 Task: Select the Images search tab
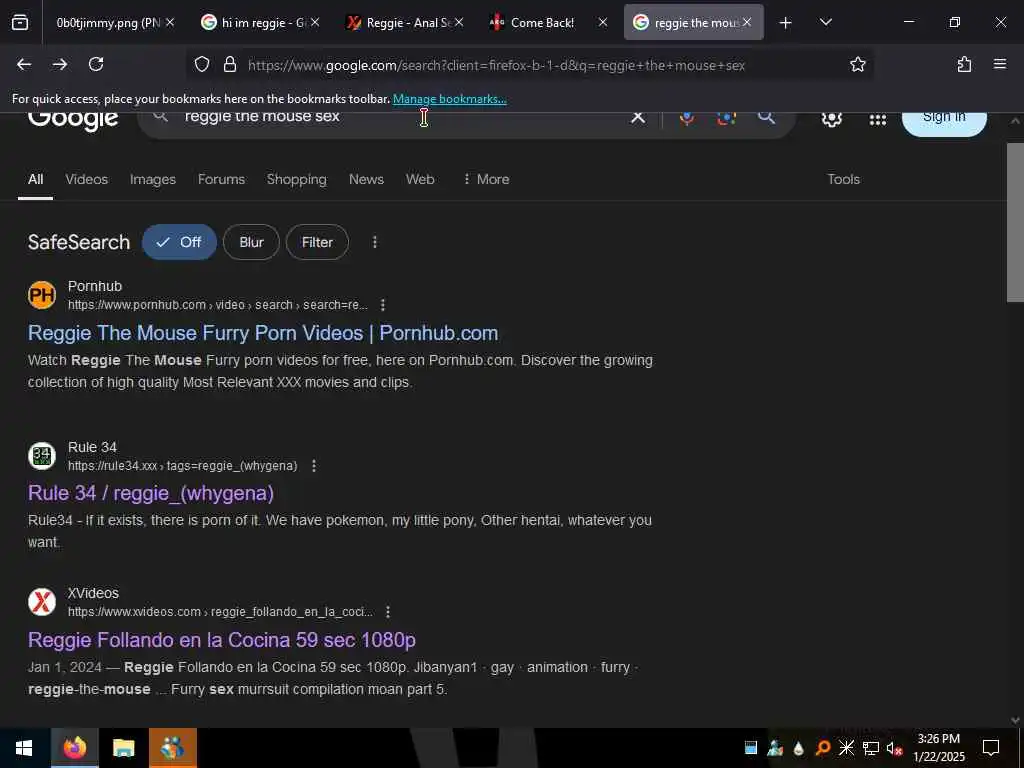[153, 179]
